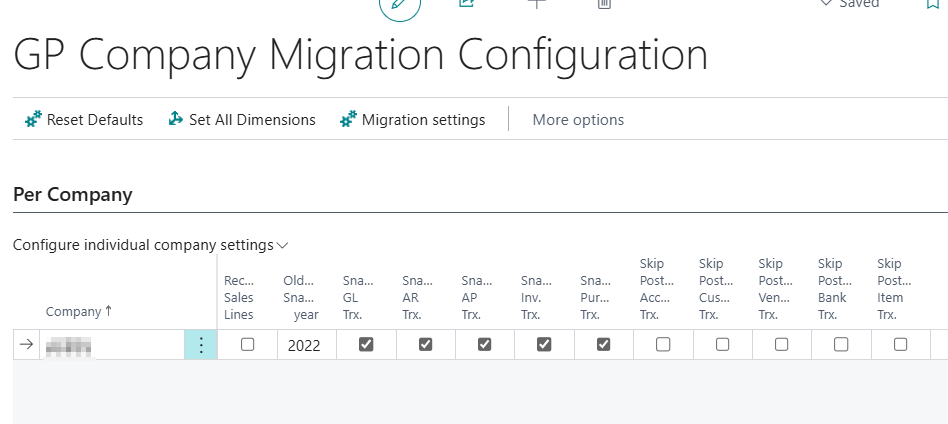Screen dimensions: 948x424
Task: Select the blurred company name cell
Action: 110,345
